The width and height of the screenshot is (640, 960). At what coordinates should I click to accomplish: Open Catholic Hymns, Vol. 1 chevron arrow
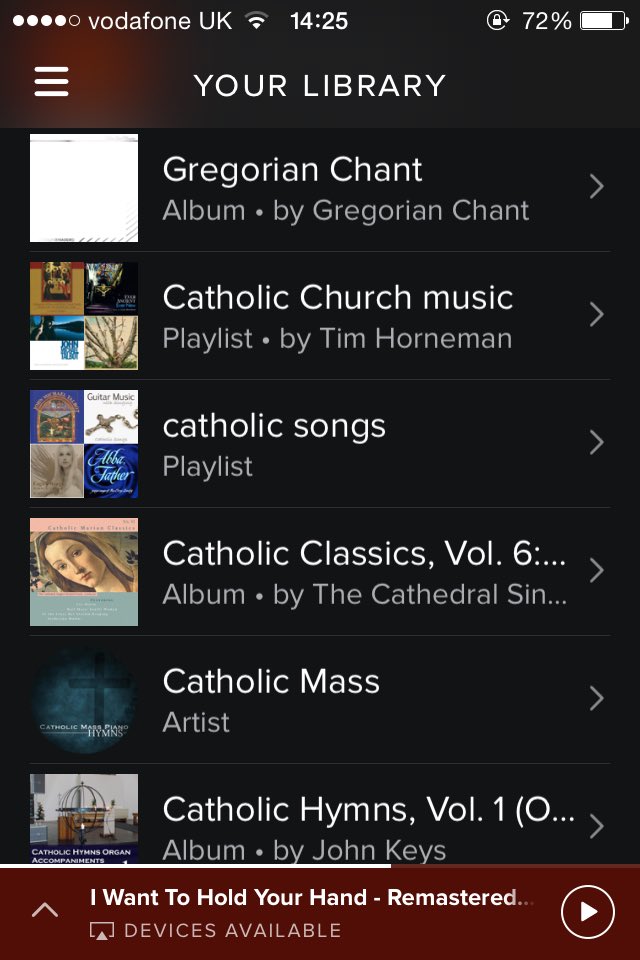(x=597, y=827)
